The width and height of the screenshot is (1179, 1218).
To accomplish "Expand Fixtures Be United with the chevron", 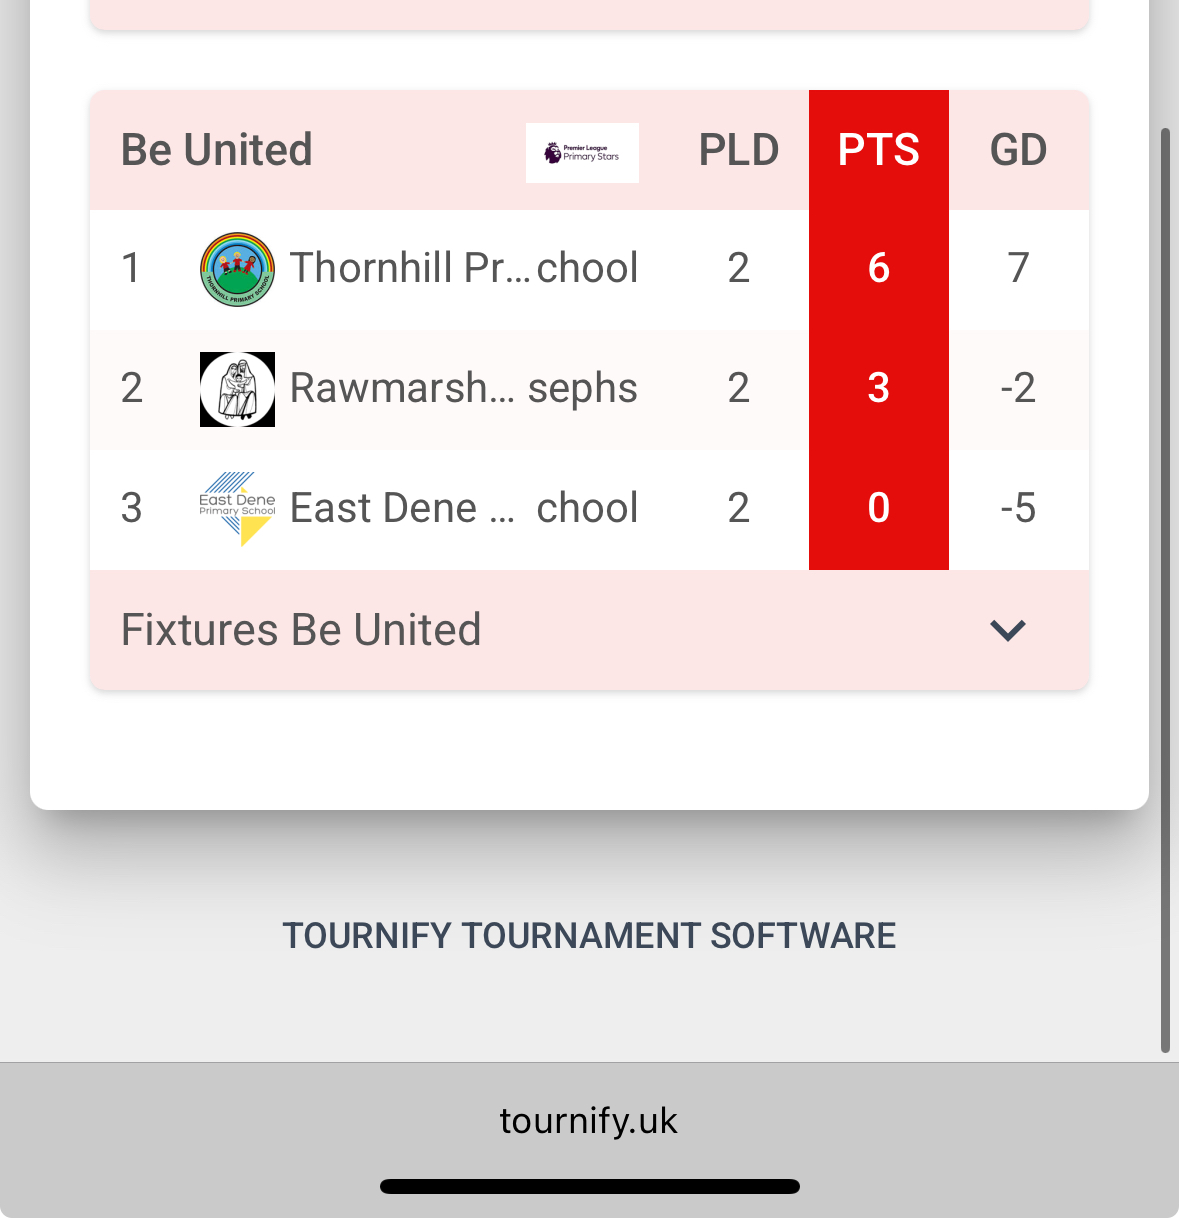I will [x=1007, y=630].
